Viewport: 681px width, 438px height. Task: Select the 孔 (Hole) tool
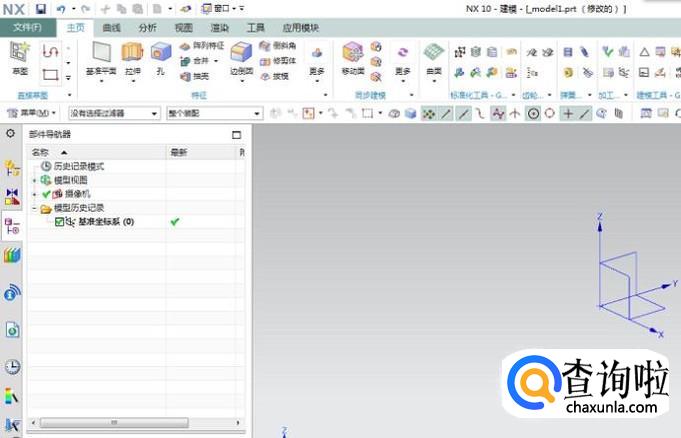[160, 57]
